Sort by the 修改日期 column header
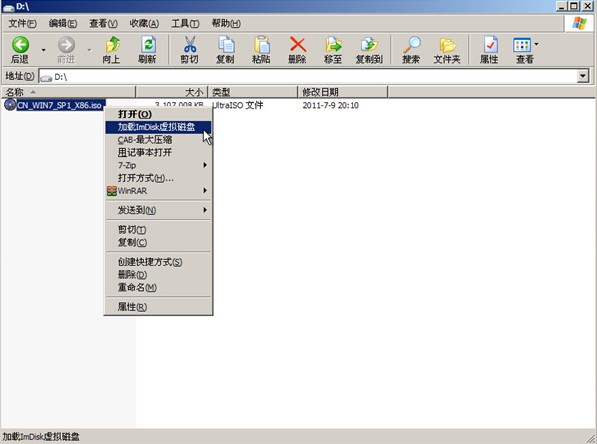The width and height of the screenshot is (597, 444). coord(342,92)
